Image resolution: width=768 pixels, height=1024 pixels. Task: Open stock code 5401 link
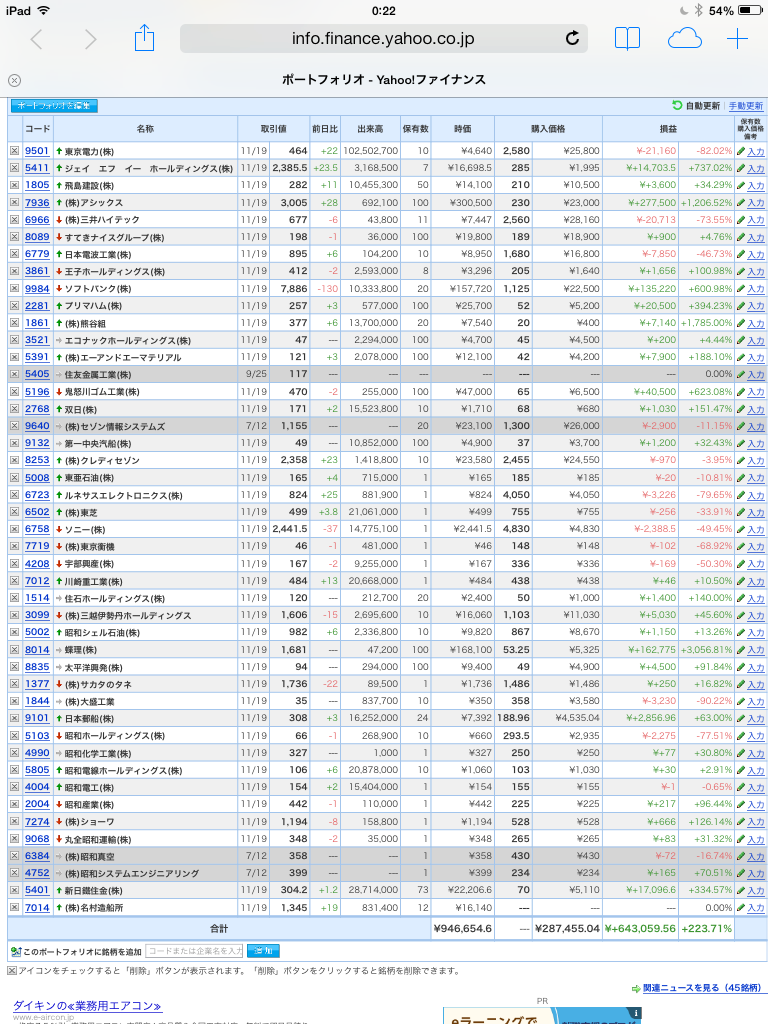[x=37, y=890]
